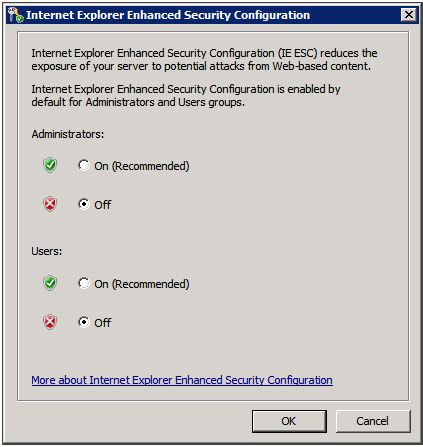Click the keys icon in the title bar
423x447 pixels.
(15, 15)
